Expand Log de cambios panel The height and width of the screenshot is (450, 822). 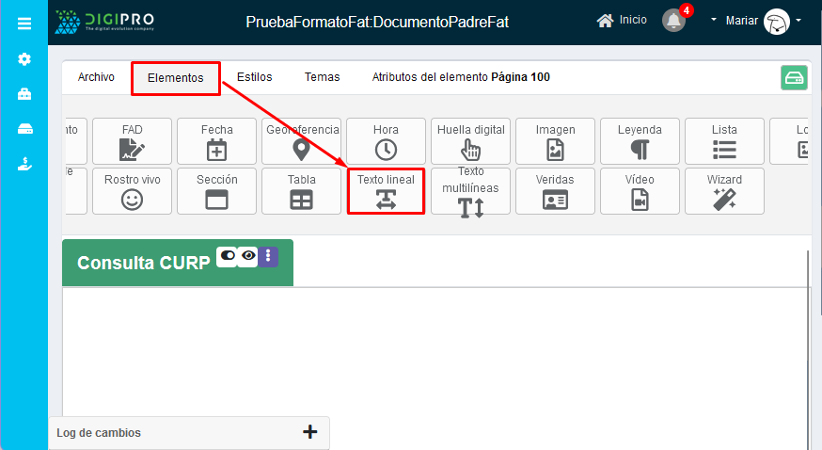click(309, 432)
